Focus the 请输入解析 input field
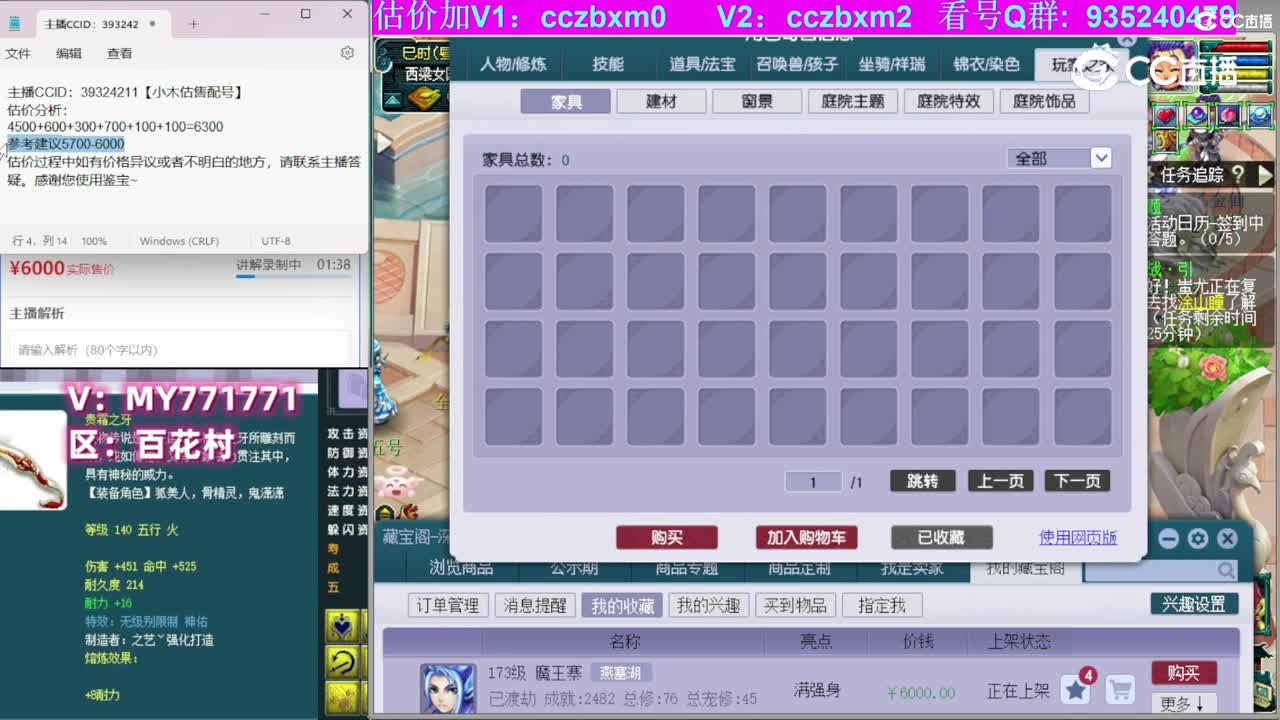 coord(180,350)
